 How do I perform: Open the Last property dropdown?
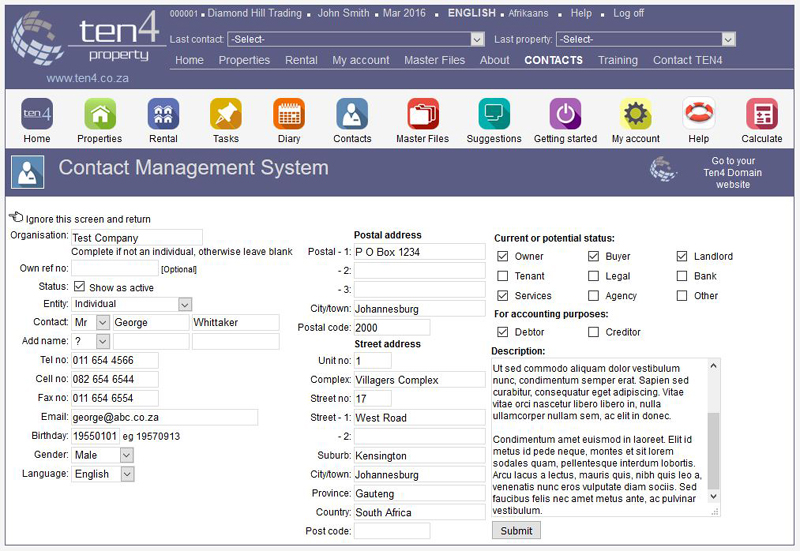click(x=646, y=39)
